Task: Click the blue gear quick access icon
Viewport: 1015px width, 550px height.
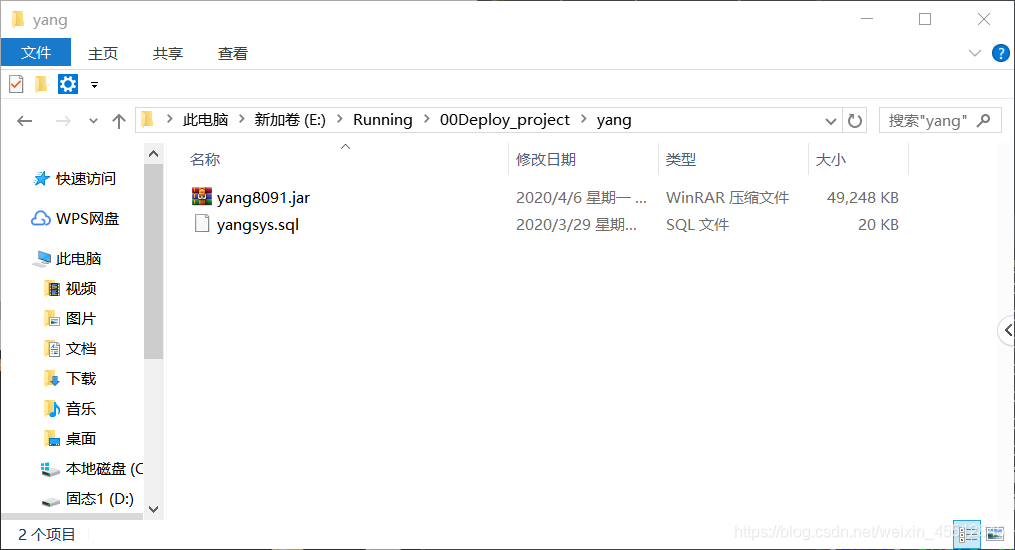Action: (68, 84)
